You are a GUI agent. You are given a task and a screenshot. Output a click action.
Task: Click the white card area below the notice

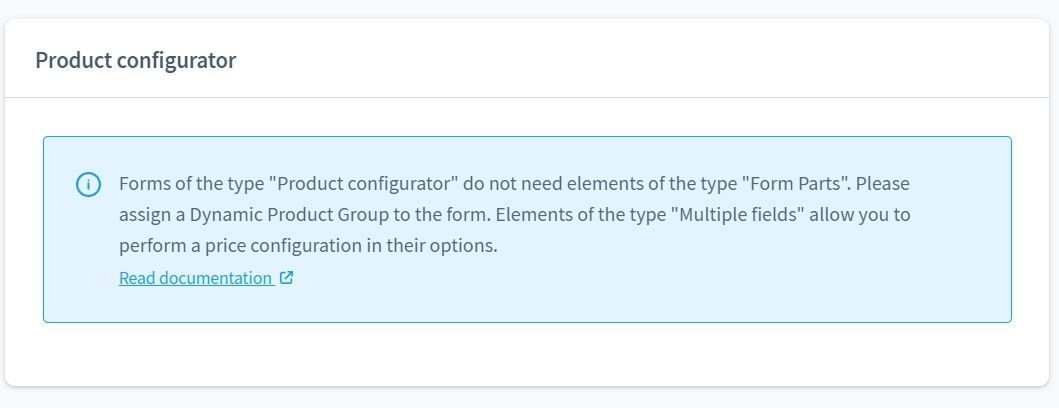500,354
